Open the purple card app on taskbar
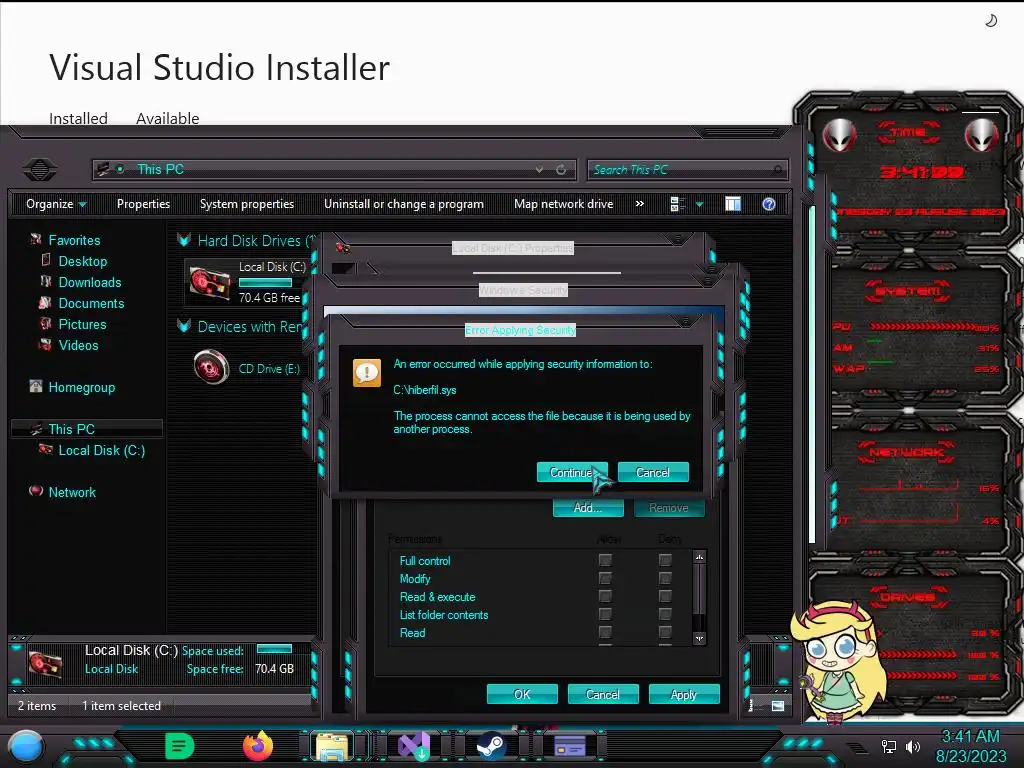The image size is (1024, 768). [x=570, y=746]
